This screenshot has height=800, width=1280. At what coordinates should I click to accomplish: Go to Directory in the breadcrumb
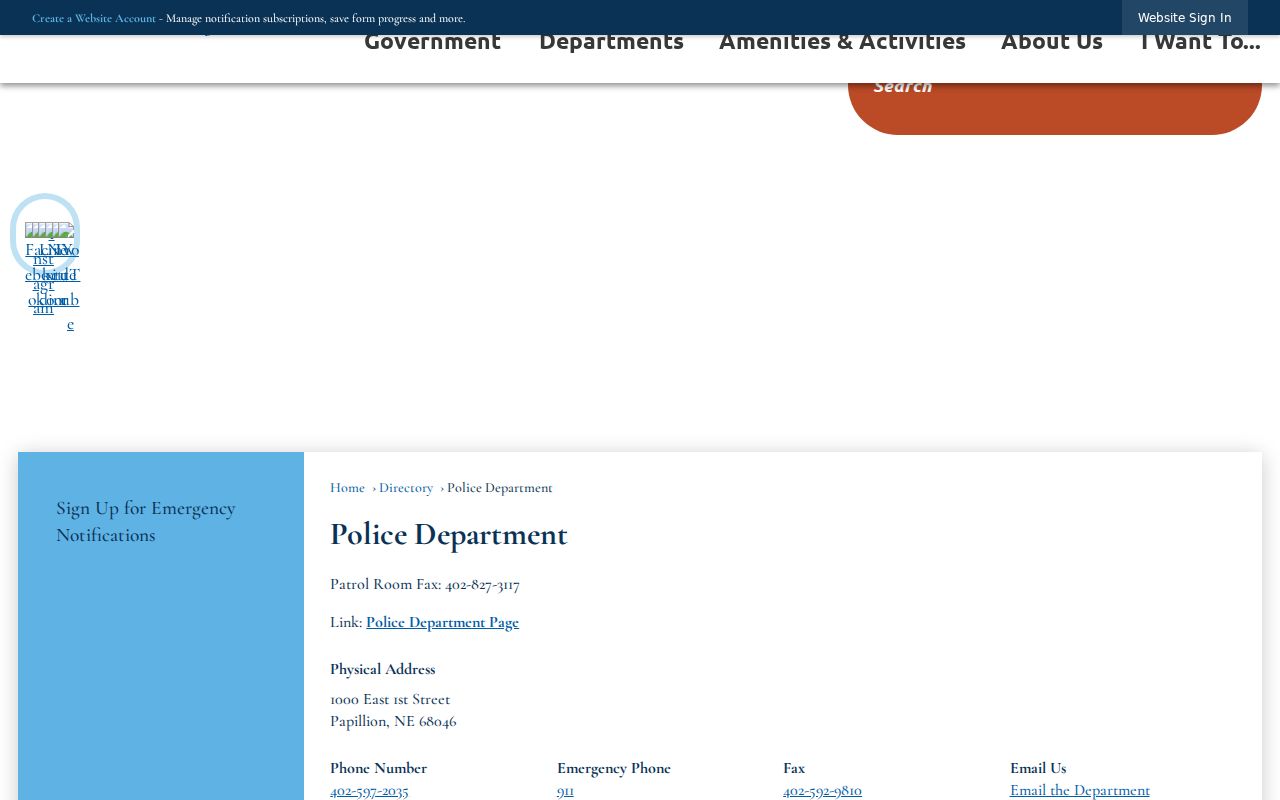pyautogui.click(x=406, y=488)
